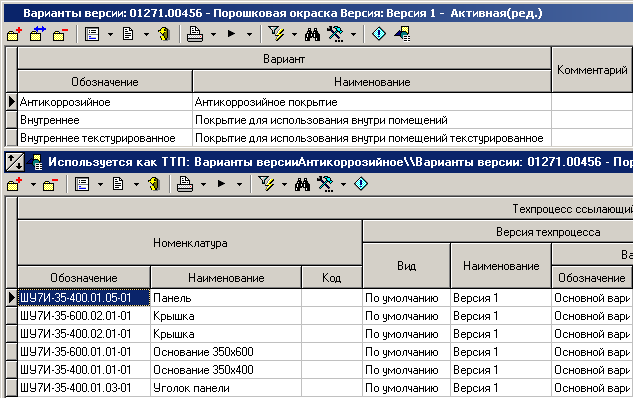633x398 pixels.
Task: Click the filter lightning icon in lower toolbar
Action: click(266, 184)
